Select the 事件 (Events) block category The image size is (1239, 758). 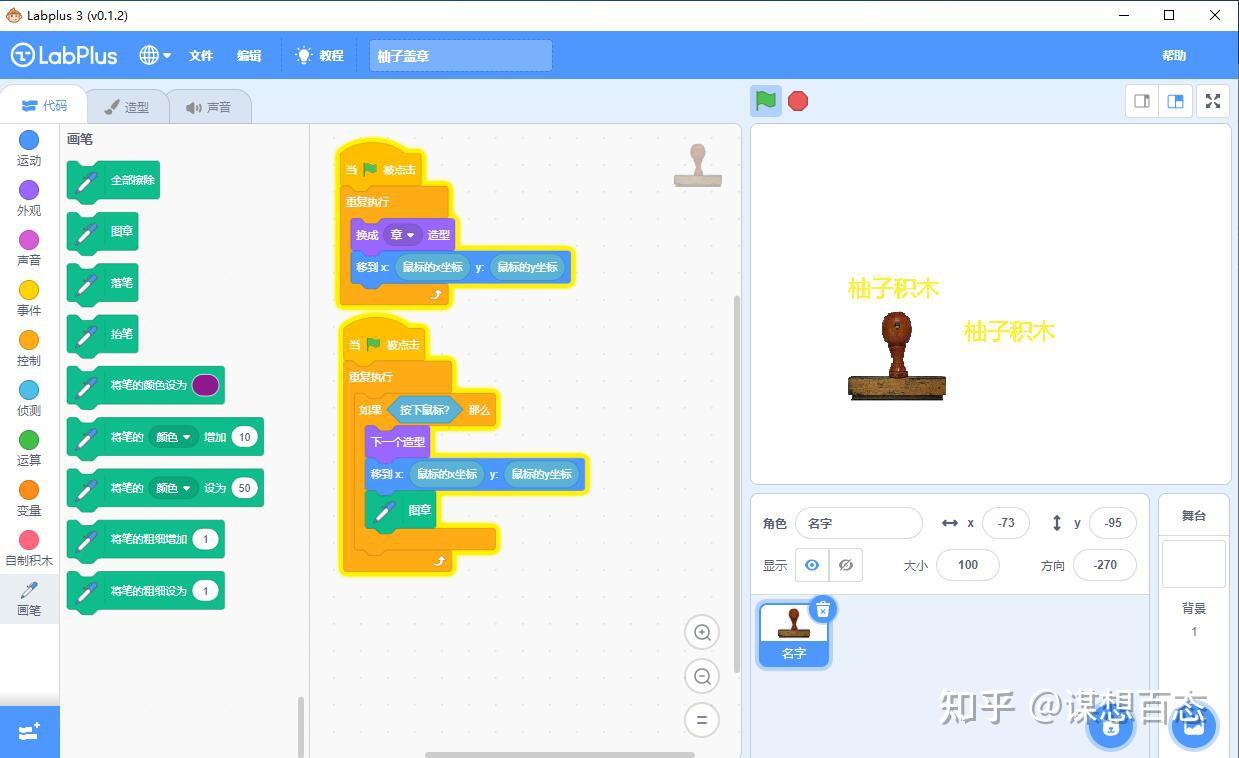(29, 298)
